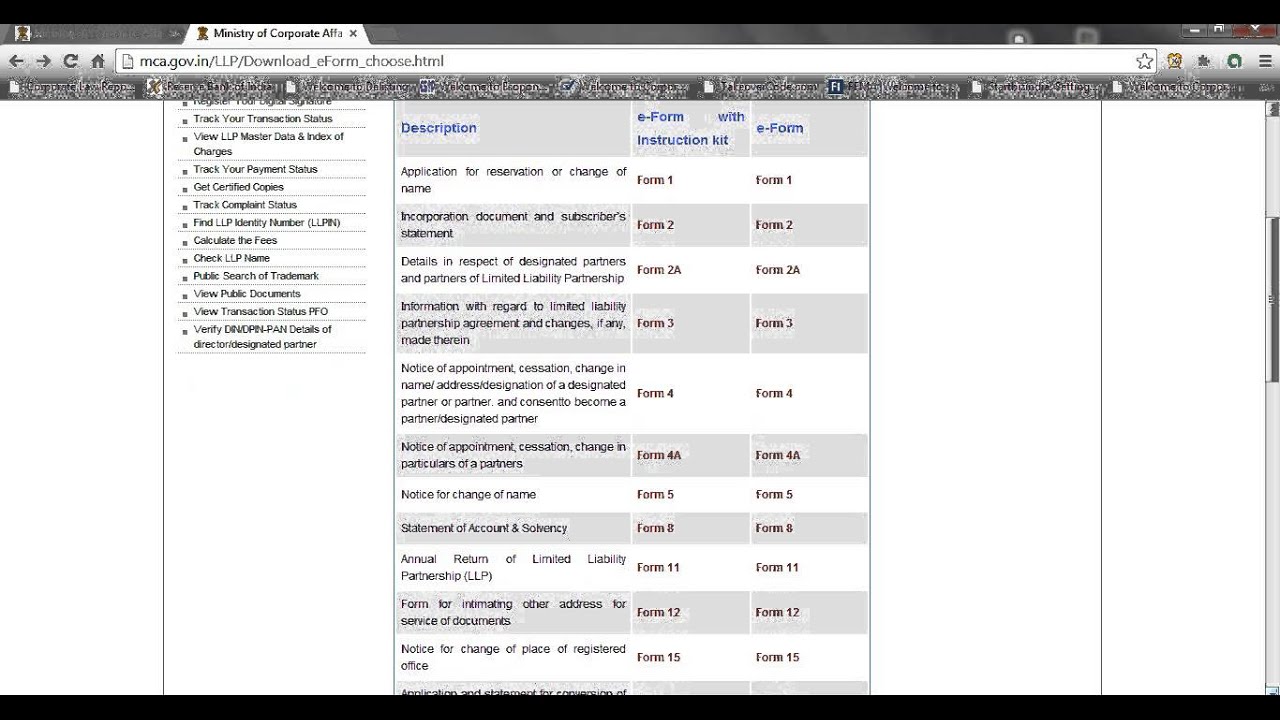Screen dimensions: 1280x720
Task: Download Form 4A with instruction kit
Action: 659,455
